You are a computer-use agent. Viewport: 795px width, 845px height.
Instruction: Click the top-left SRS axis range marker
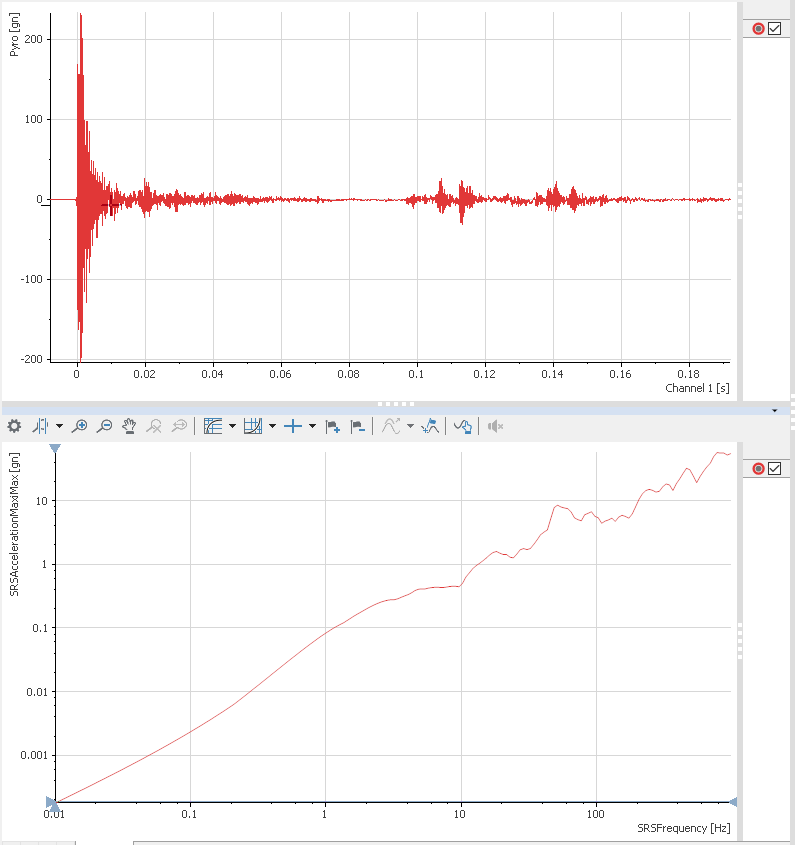(x=55, y=450)
